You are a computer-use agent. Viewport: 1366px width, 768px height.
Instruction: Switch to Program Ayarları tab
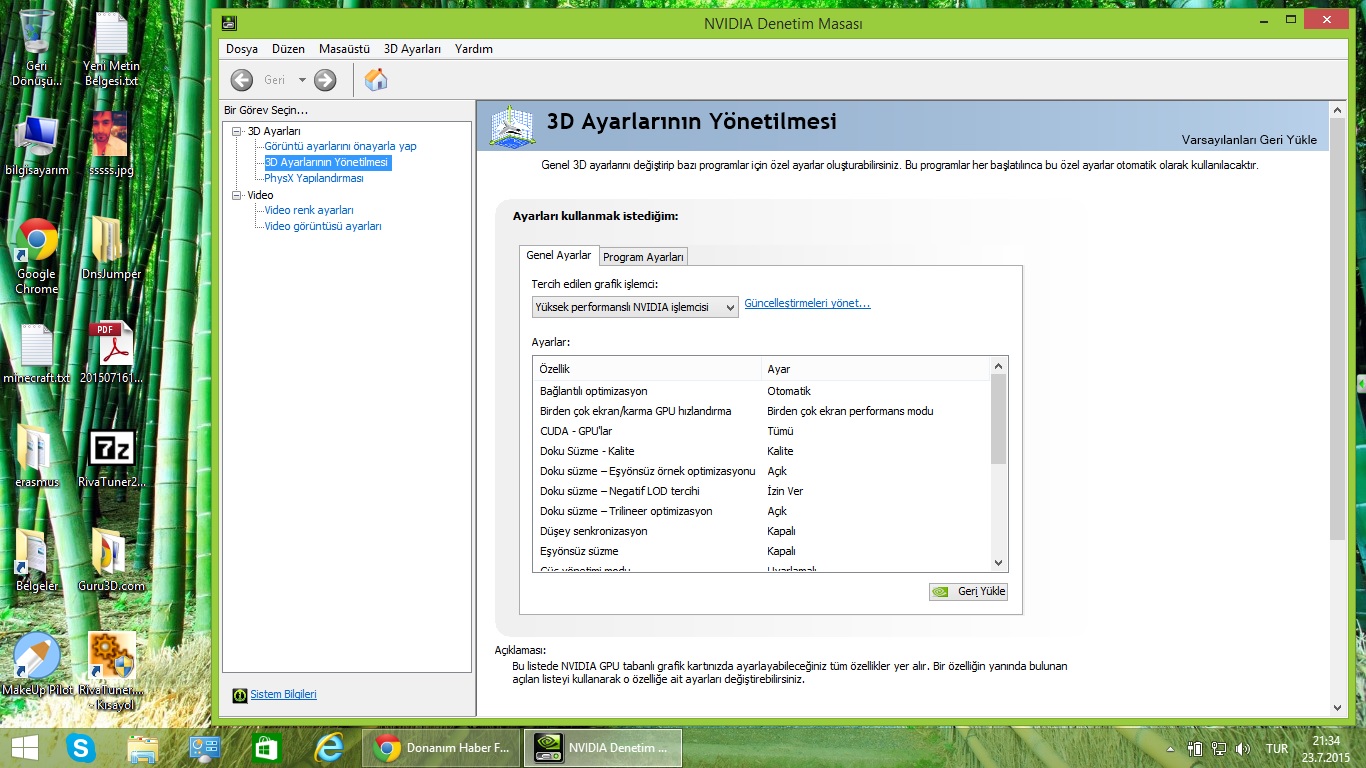click(x=643, y=257)
